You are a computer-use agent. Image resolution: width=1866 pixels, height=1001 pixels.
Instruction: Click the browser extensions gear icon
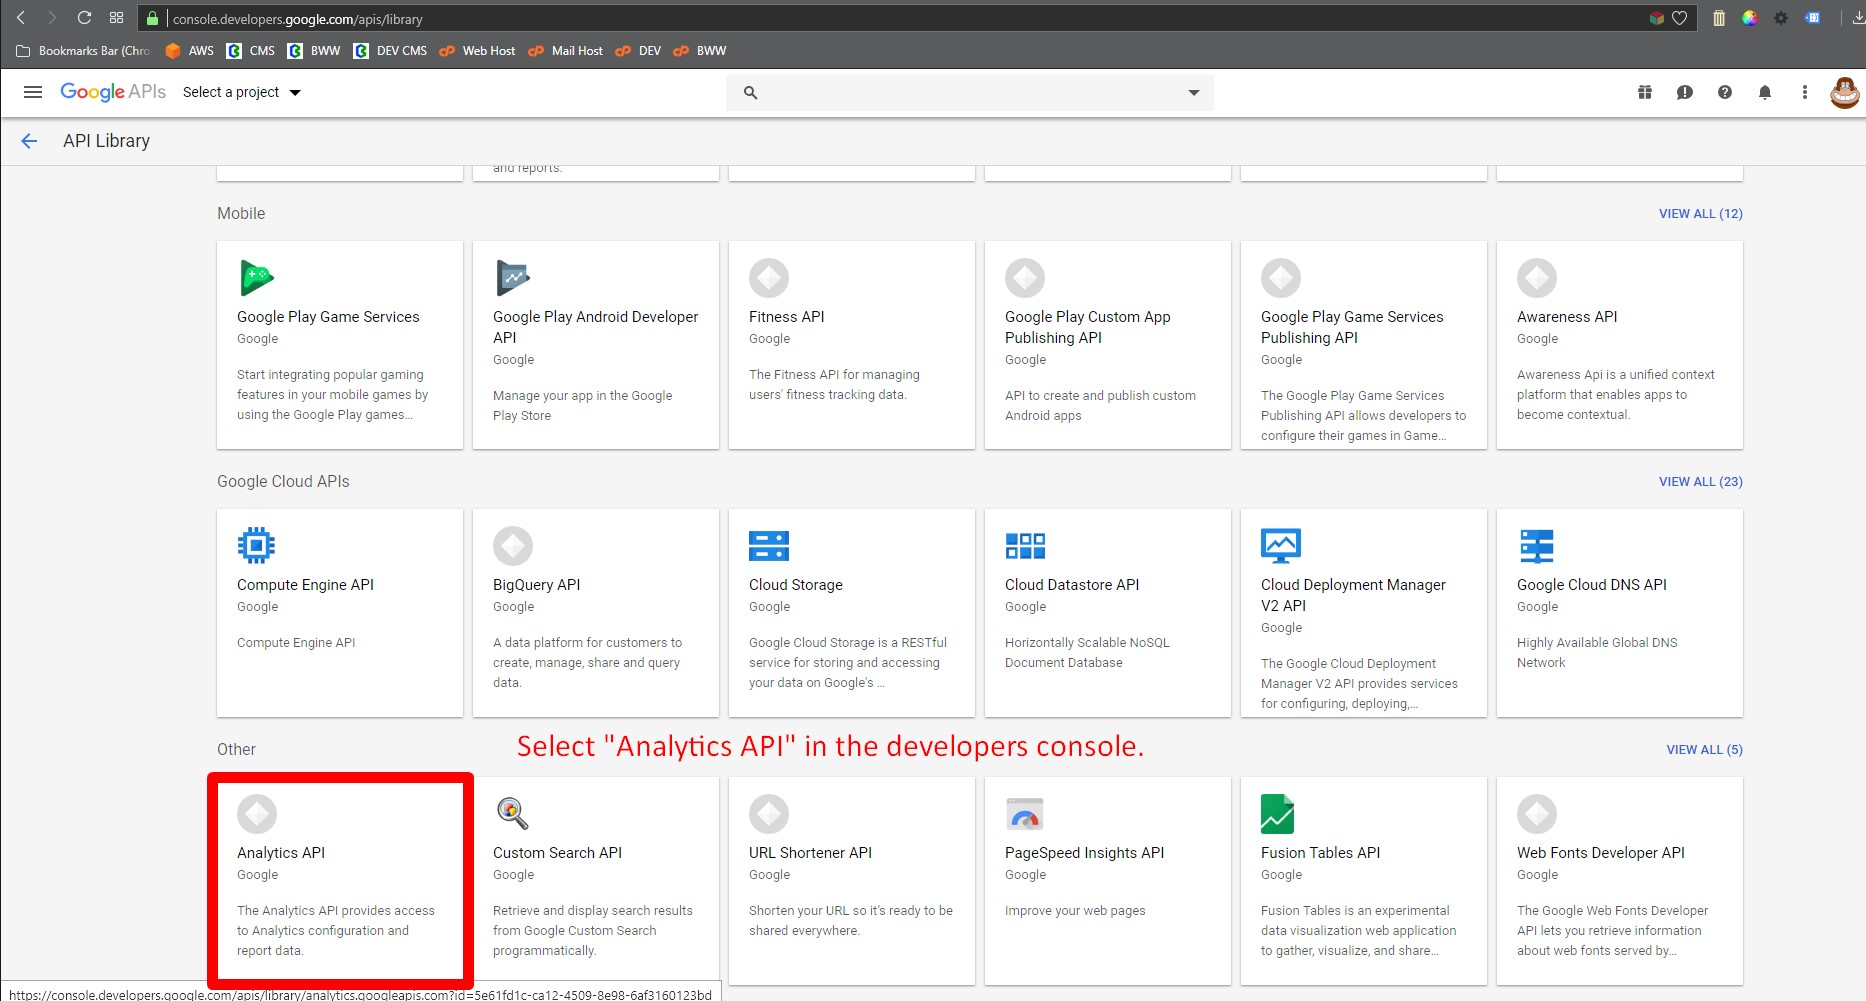pyautogui.click(x=1781, y=18)
